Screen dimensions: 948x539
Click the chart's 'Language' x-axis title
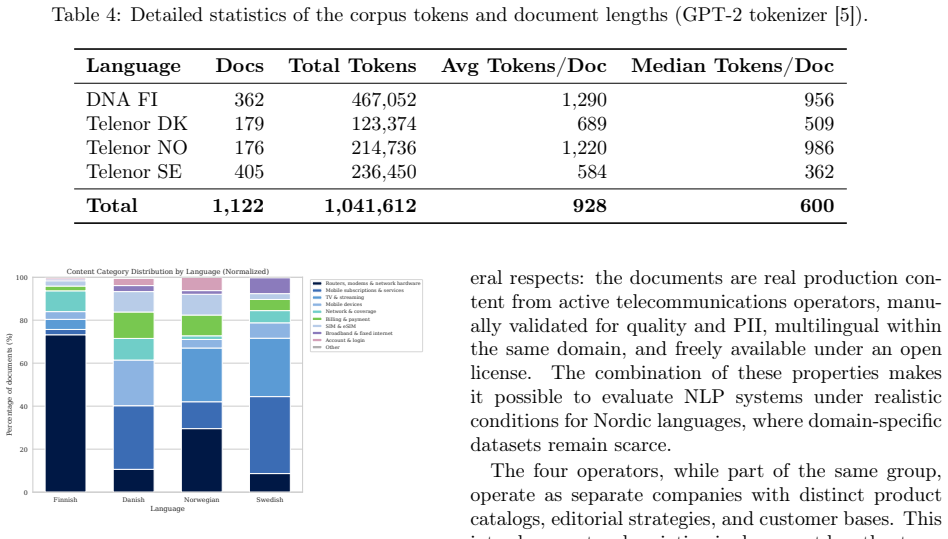[x=167, y=509]
